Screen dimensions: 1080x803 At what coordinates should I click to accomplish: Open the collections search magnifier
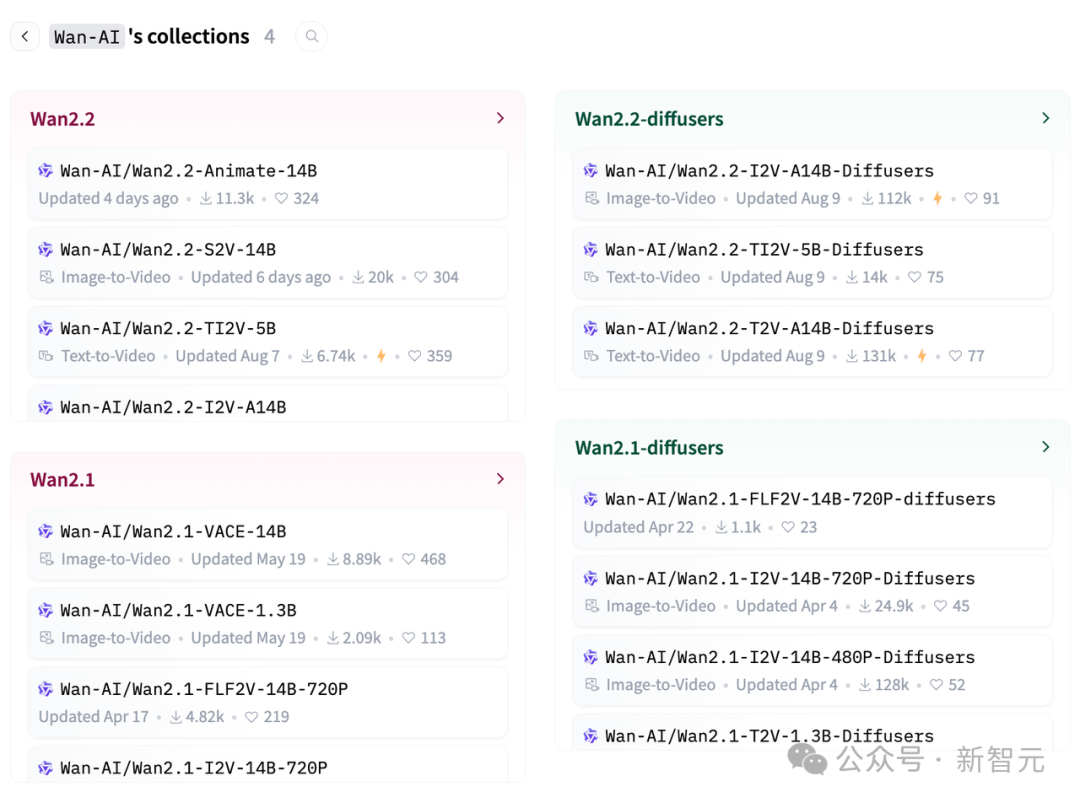tap(311, 36)
